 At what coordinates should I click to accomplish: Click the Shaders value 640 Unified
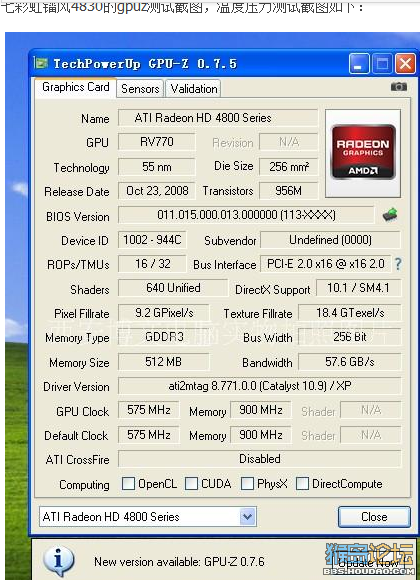click(x=173, y=288)
